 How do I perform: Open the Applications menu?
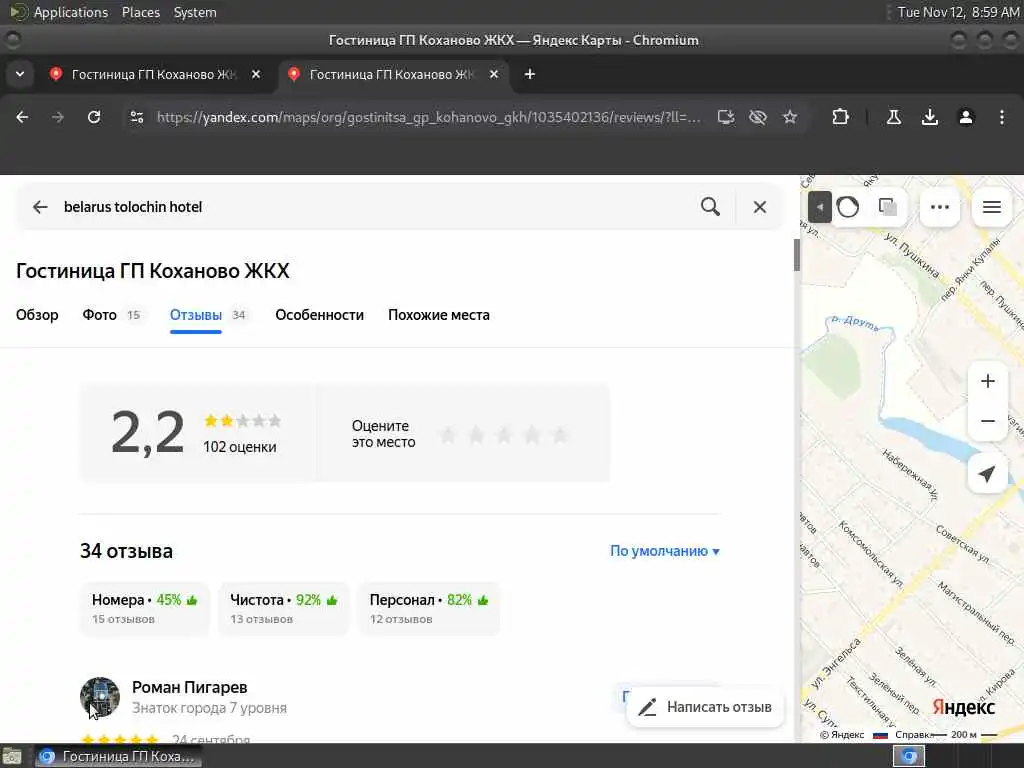tap(71, 12)
